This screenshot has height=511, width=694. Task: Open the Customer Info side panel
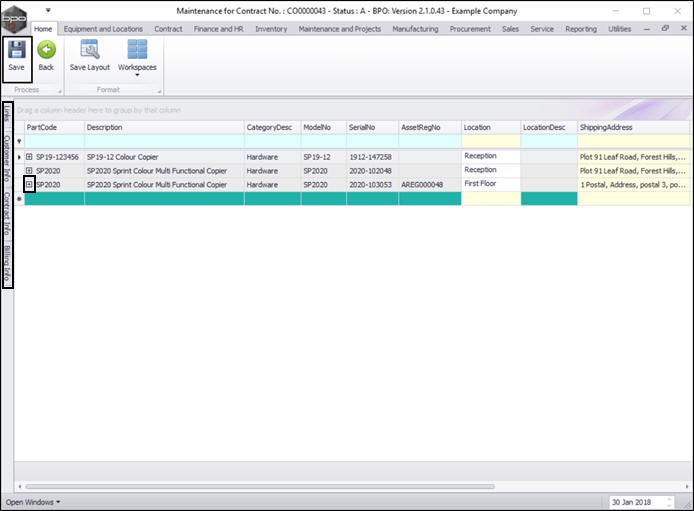coord(7,158)
